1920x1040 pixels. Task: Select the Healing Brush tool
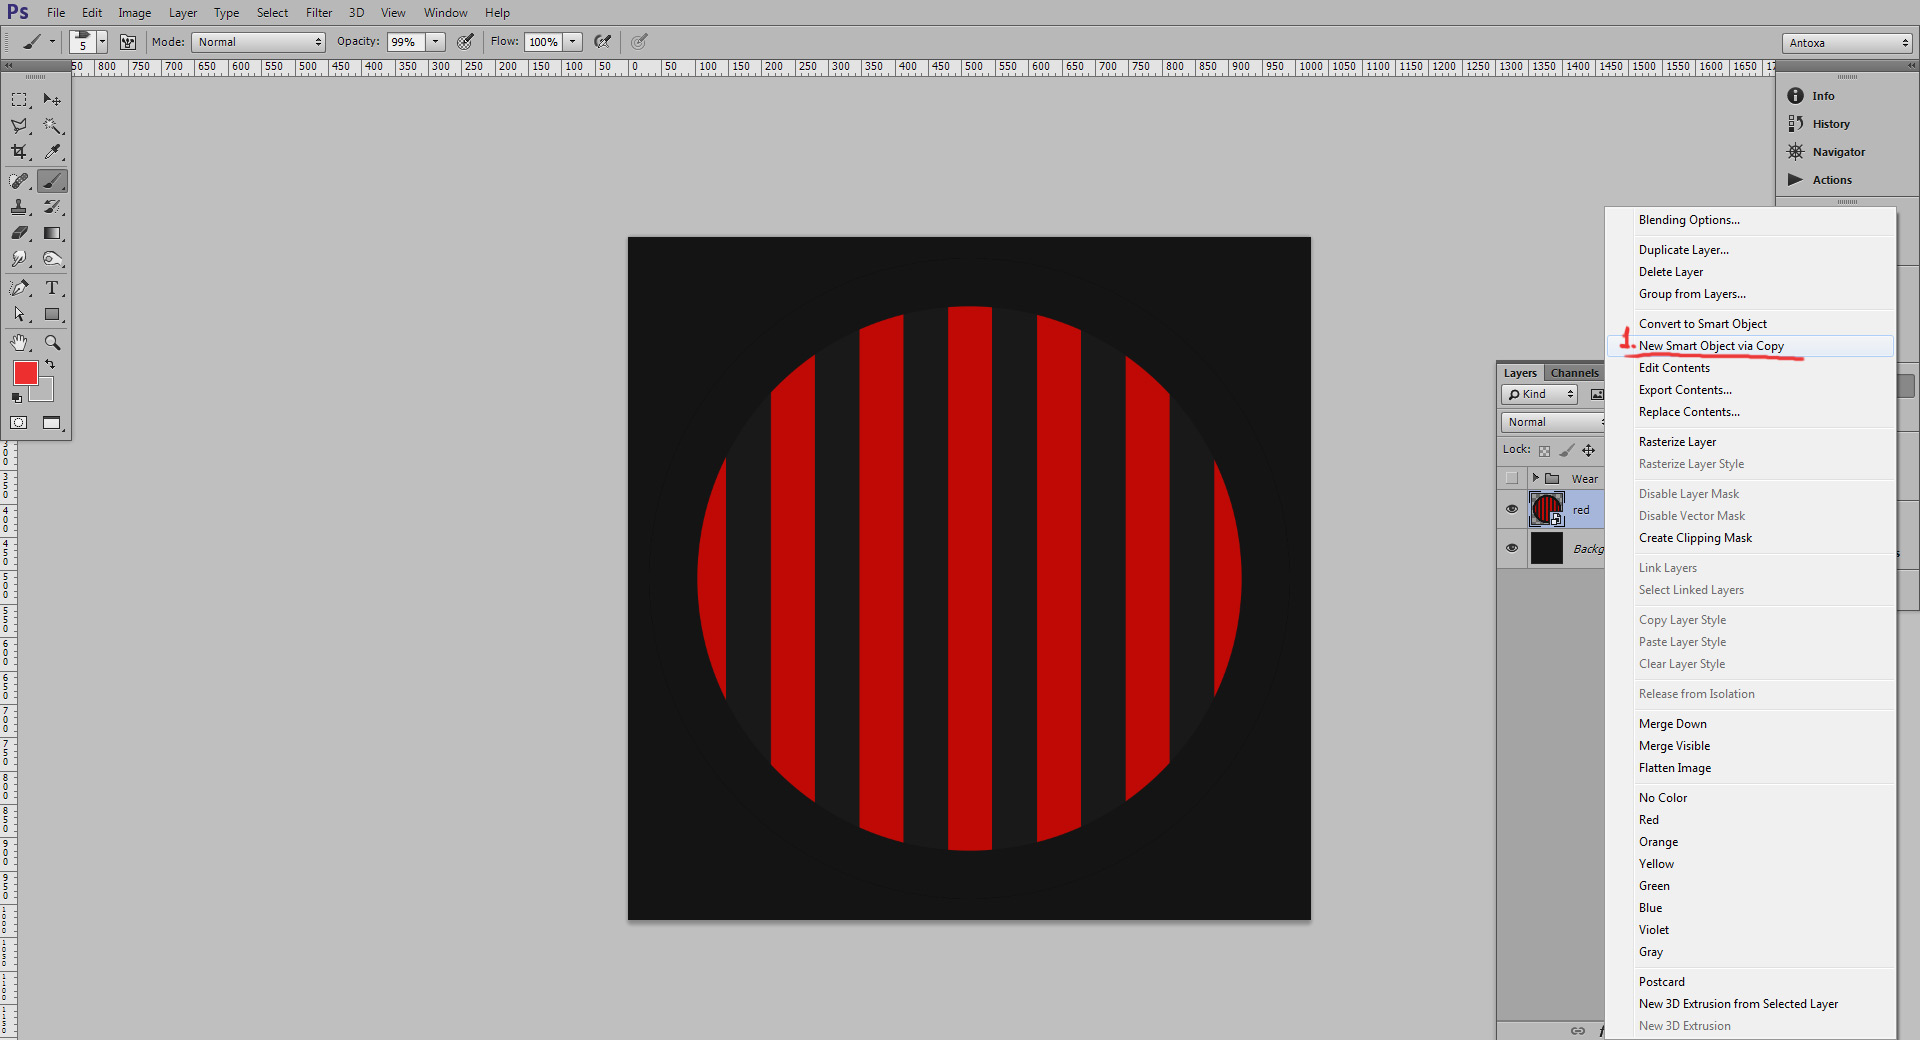coord(19,181)
